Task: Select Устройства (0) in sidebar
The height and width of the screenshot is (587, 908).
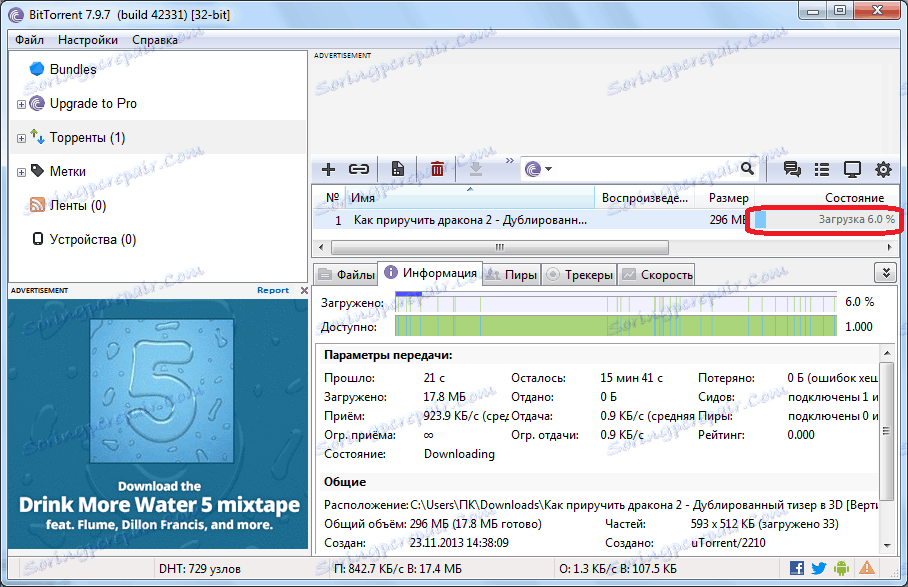Action: pos(93,240)
